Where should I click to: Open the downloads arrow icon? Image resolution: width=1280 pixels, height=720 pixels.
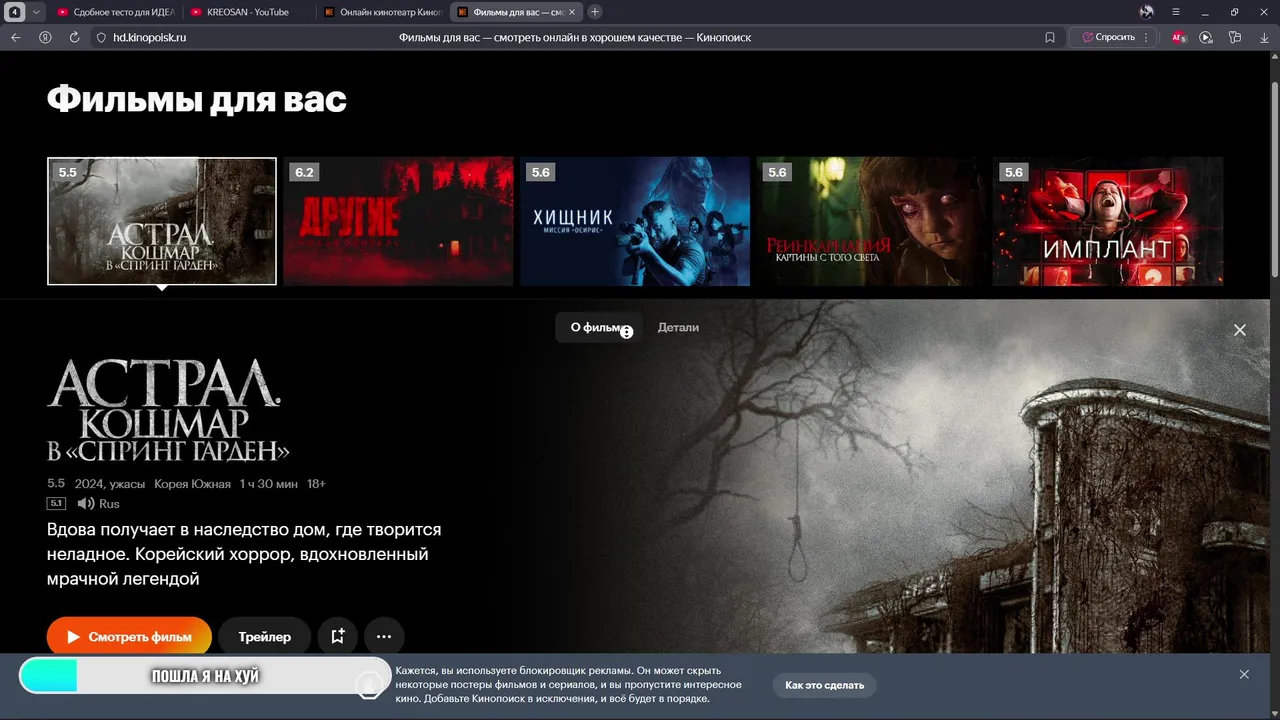1264,37
